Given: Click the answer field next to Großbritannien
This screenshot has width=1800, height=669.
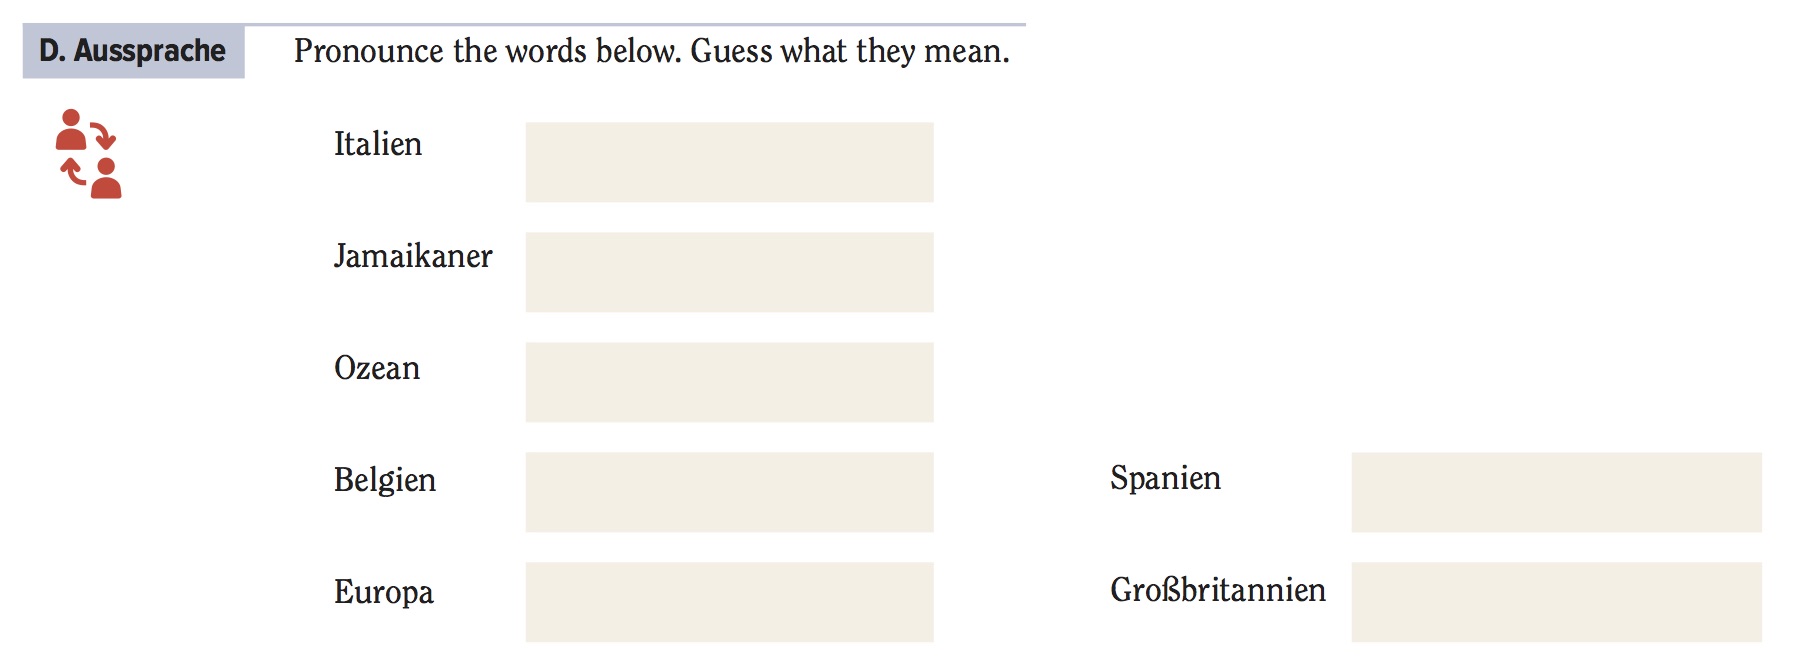Looking at the screenshot, I should point(1556,602).
